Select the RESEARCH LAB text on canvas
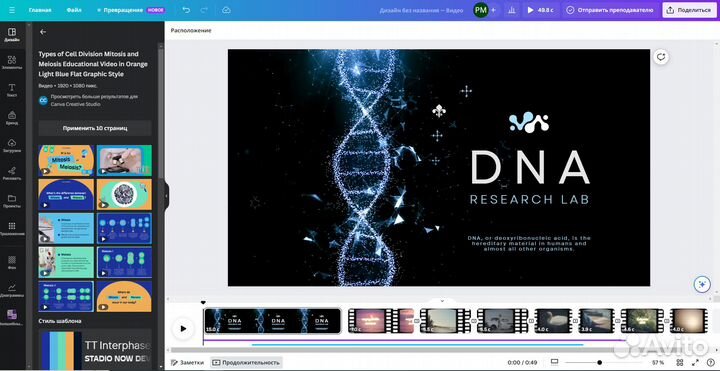This screenshot has width=720, height=371. coord(529,199)
